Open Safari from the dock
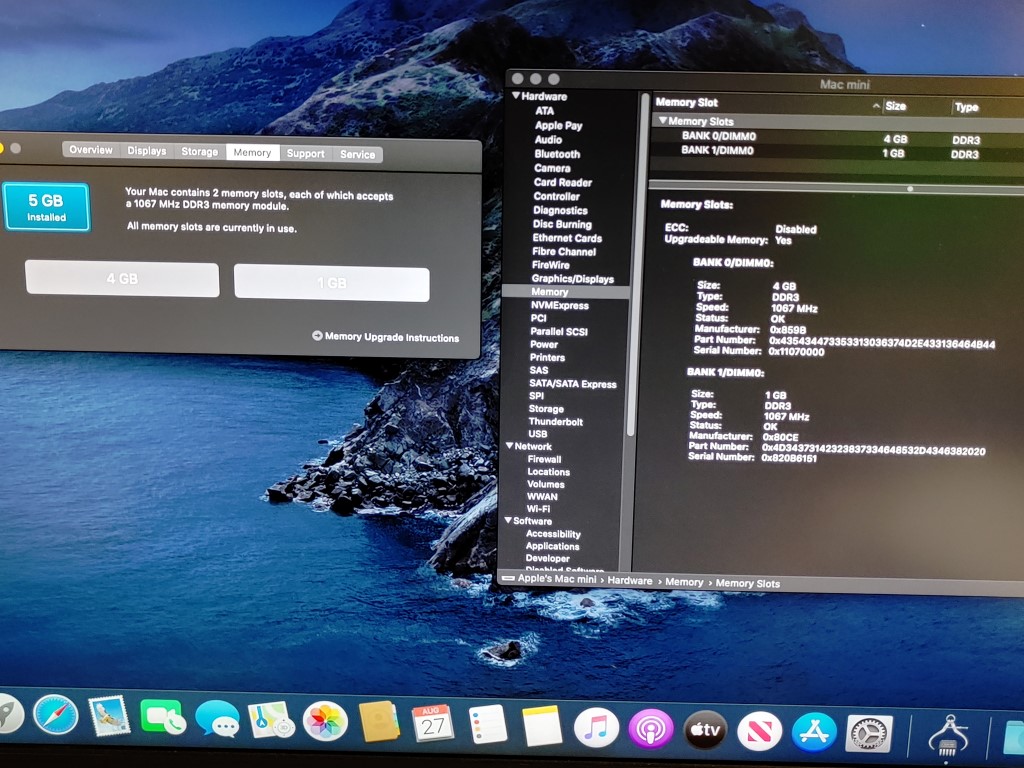This screenshot has width=1024, height=768. click(55, 714)
